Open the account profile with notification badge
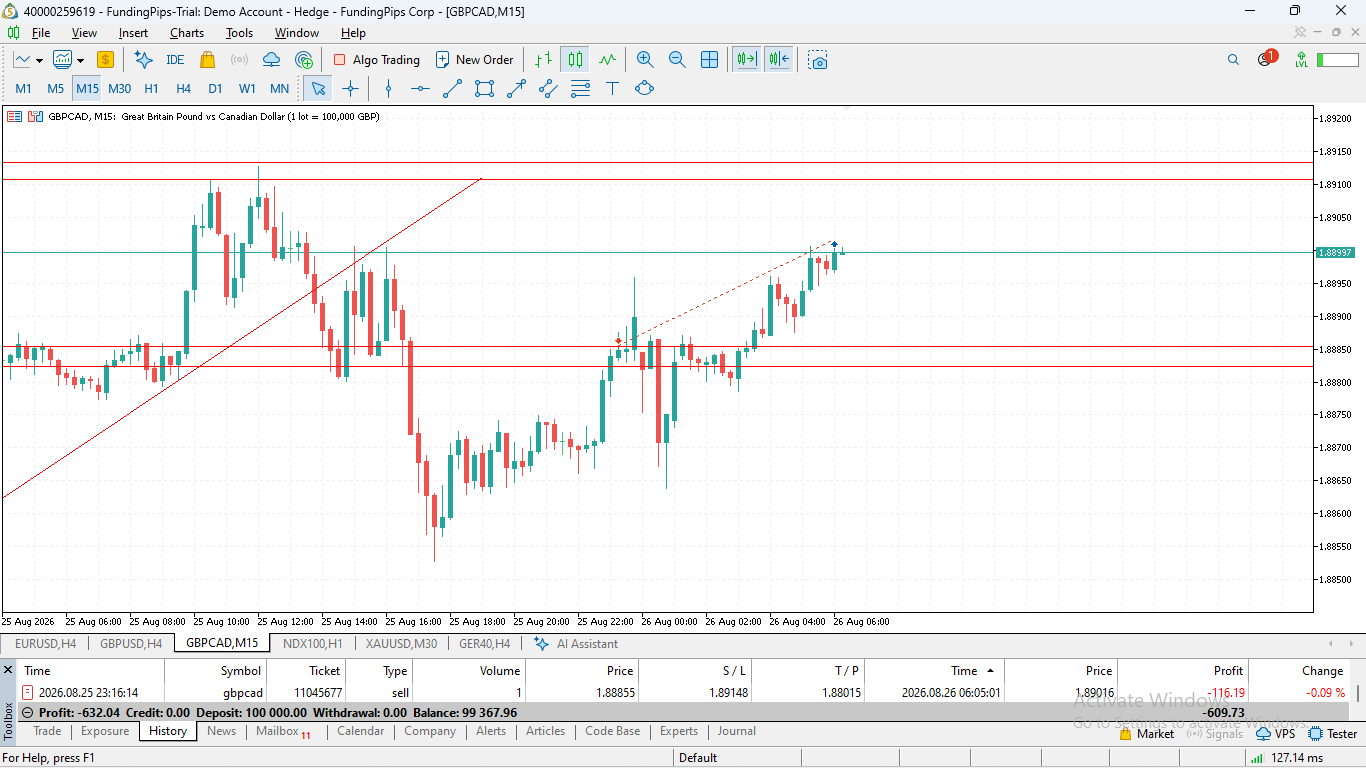The height and width of the screenshot is (768, 1366). [1266, 59]
